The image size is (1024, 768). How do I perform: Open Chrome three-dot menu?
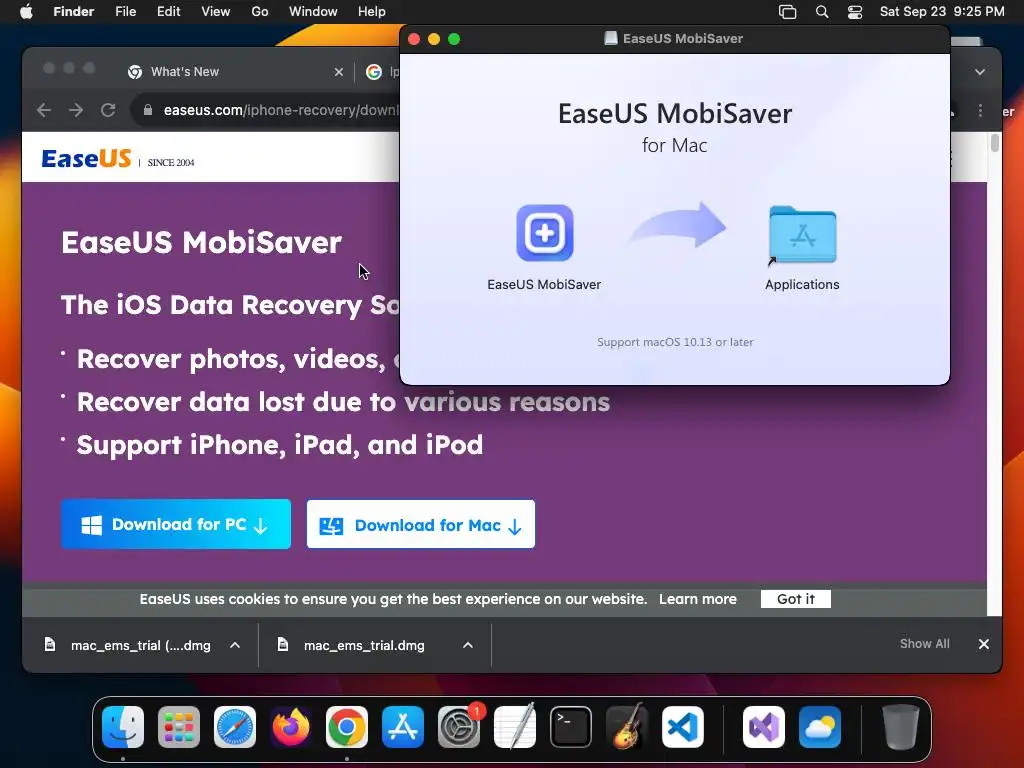pyautogui.click(x=980, y=110)
